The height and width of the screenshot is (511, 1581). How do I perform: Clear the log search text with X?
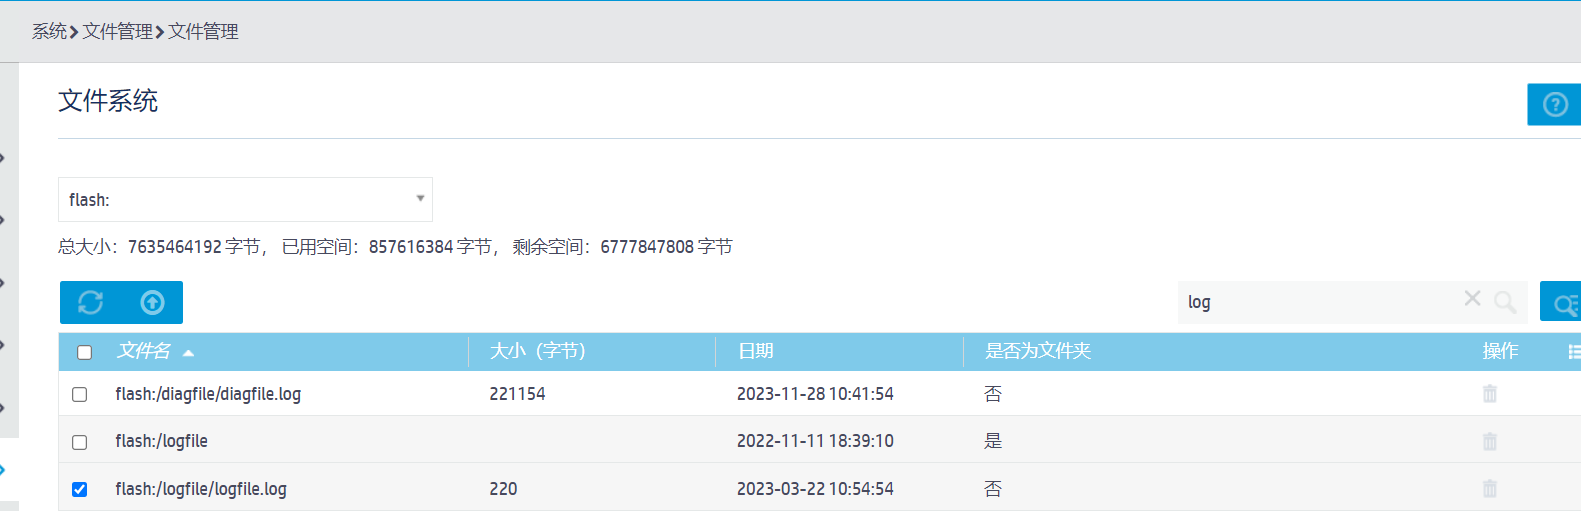pyautogui.click(x=1472, y=299)
